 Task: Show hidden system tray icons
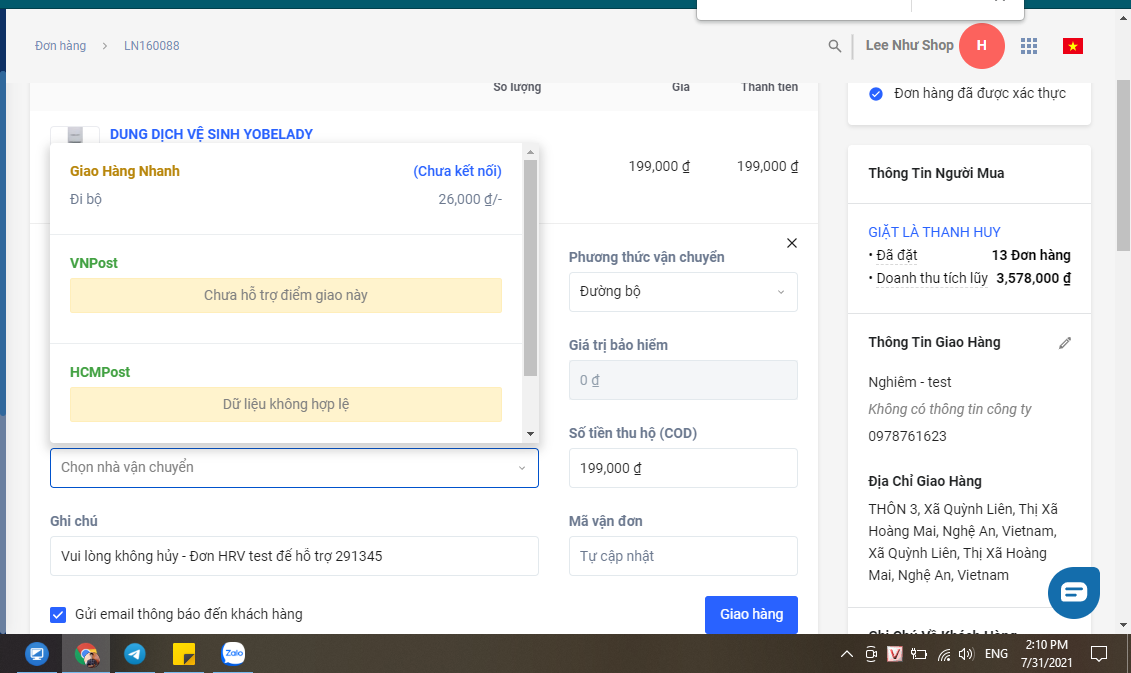tap(847, 654)
